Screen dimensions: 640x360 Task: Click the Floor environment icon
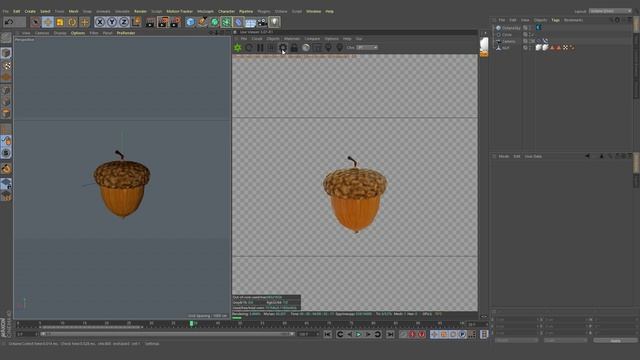(x=250, y=22)
